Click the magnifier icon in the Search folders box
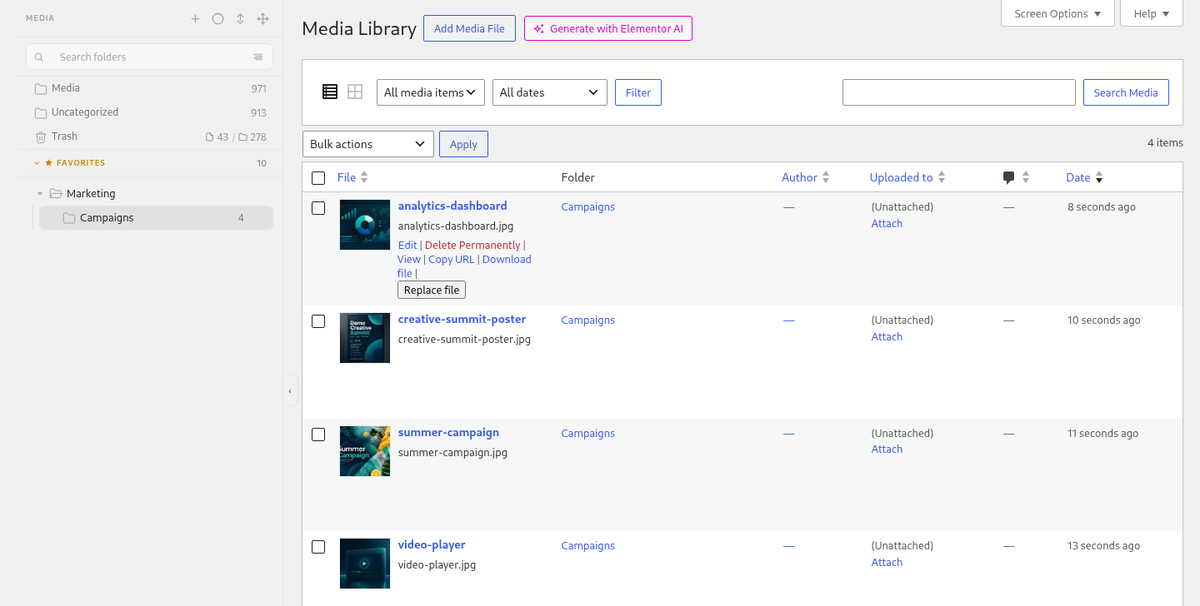1200x606 pixels. pos(39,58)
